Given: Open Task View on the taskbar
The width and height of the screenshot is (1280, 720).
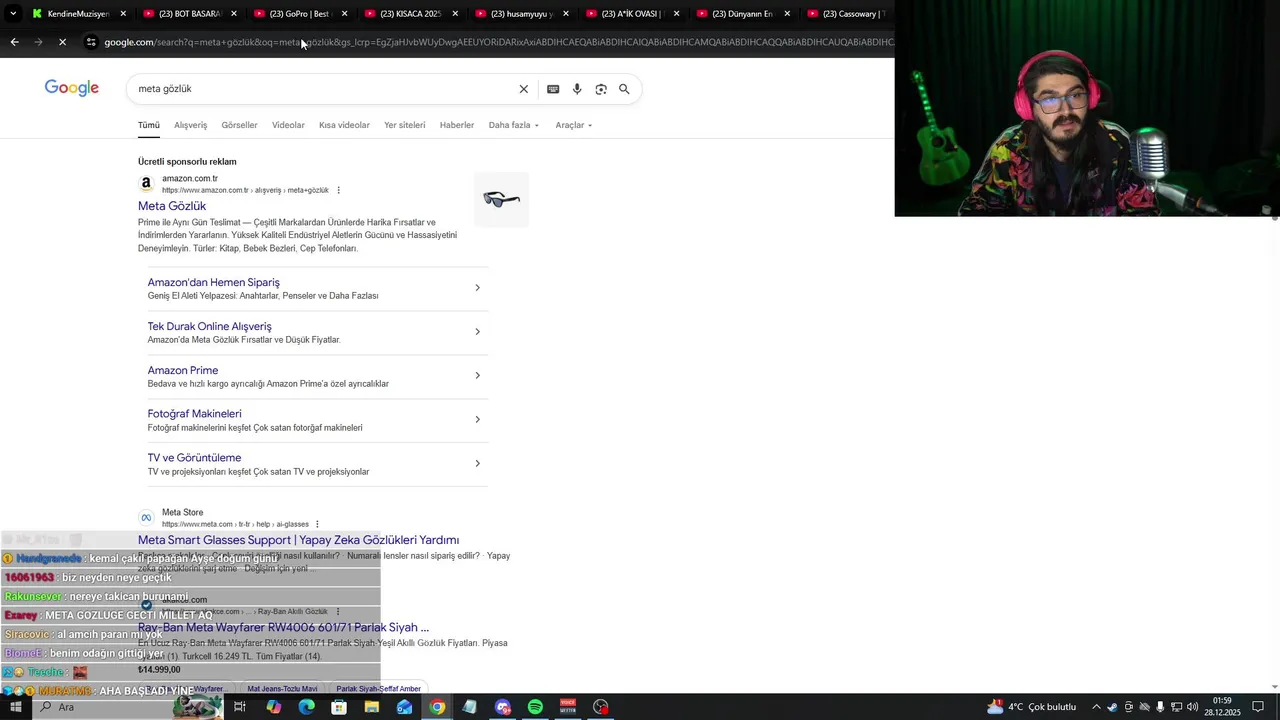Looking at the screenshot, I should (x=240, y=707).
